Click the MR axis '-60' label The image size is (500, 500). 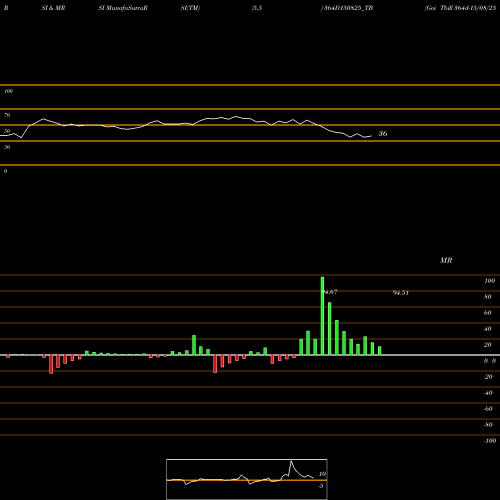pyautogui.click(x=488, y=409)
